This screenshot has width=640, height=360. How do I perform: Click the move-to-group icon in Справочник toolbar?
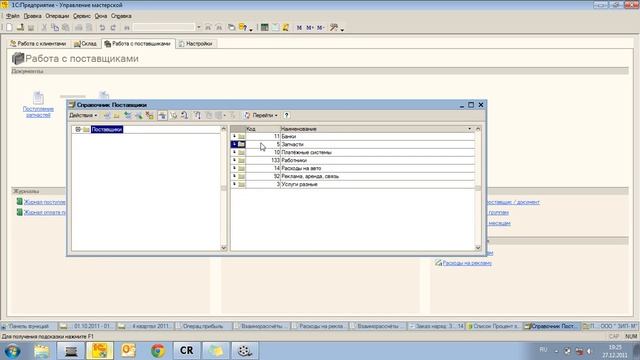coord(173,116)
